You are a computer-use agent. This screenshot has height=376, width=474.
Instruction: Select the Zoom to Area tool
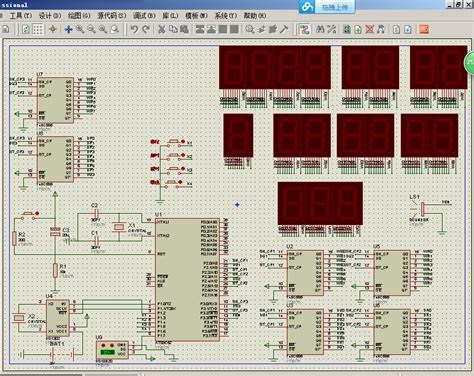114,29
